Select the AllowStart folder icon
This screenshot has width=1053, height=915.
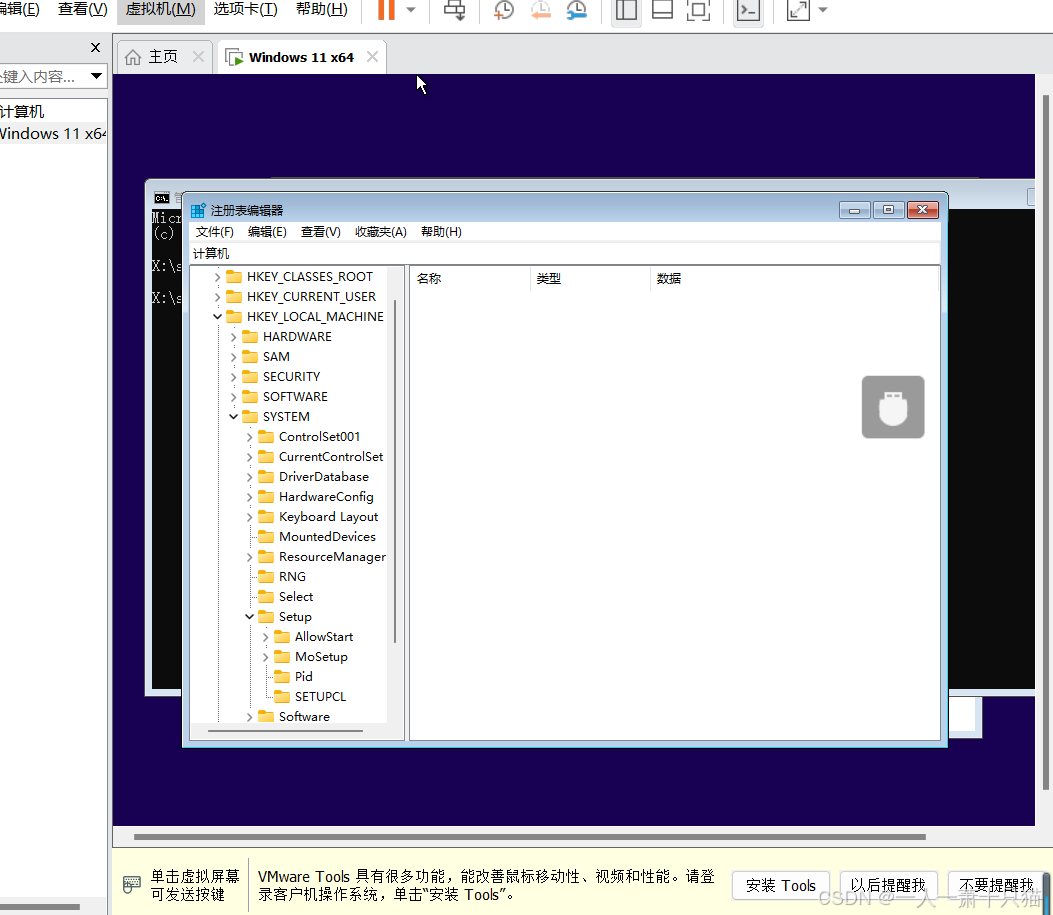coord(282,637)
